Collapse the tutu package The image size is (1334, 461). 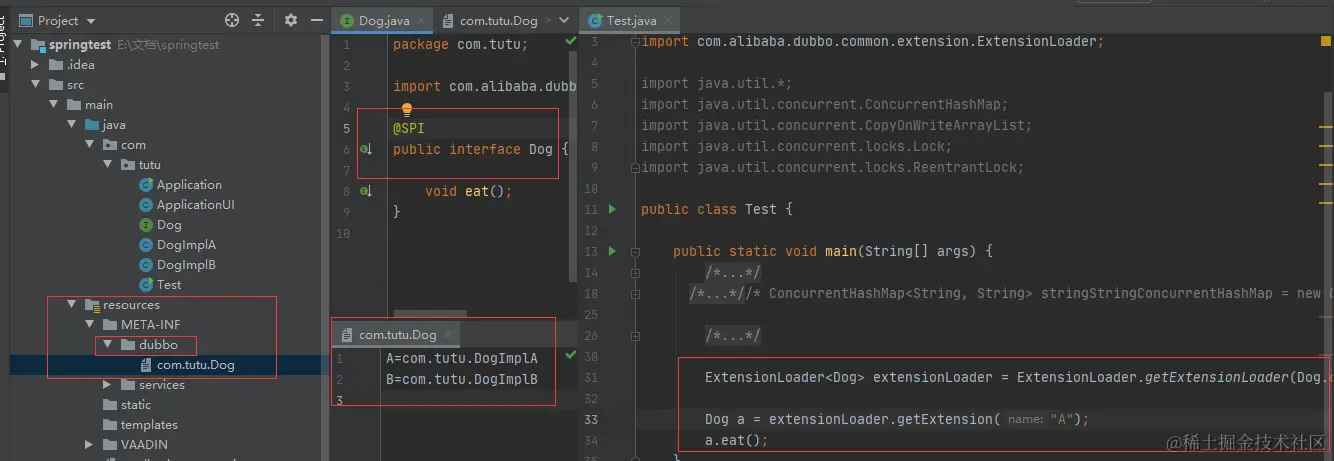point(109,165)
